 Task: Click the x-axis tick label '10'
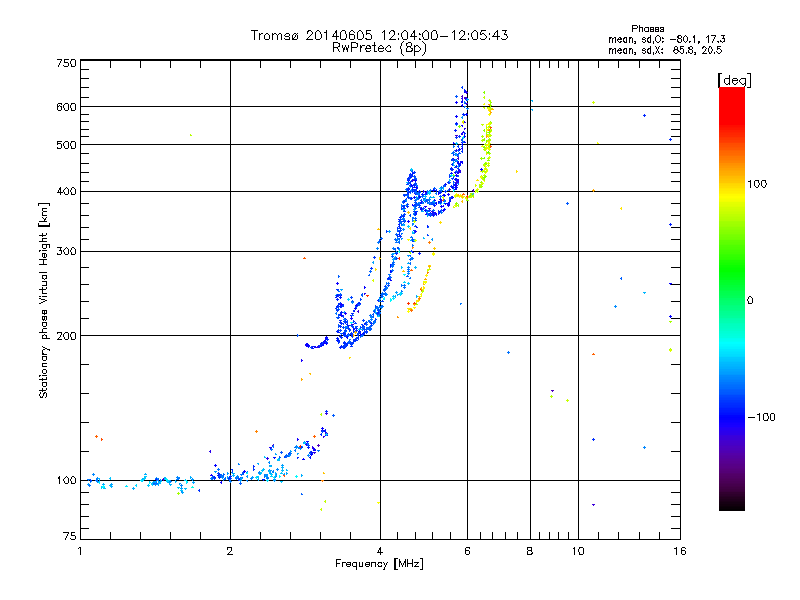(578, 551)
